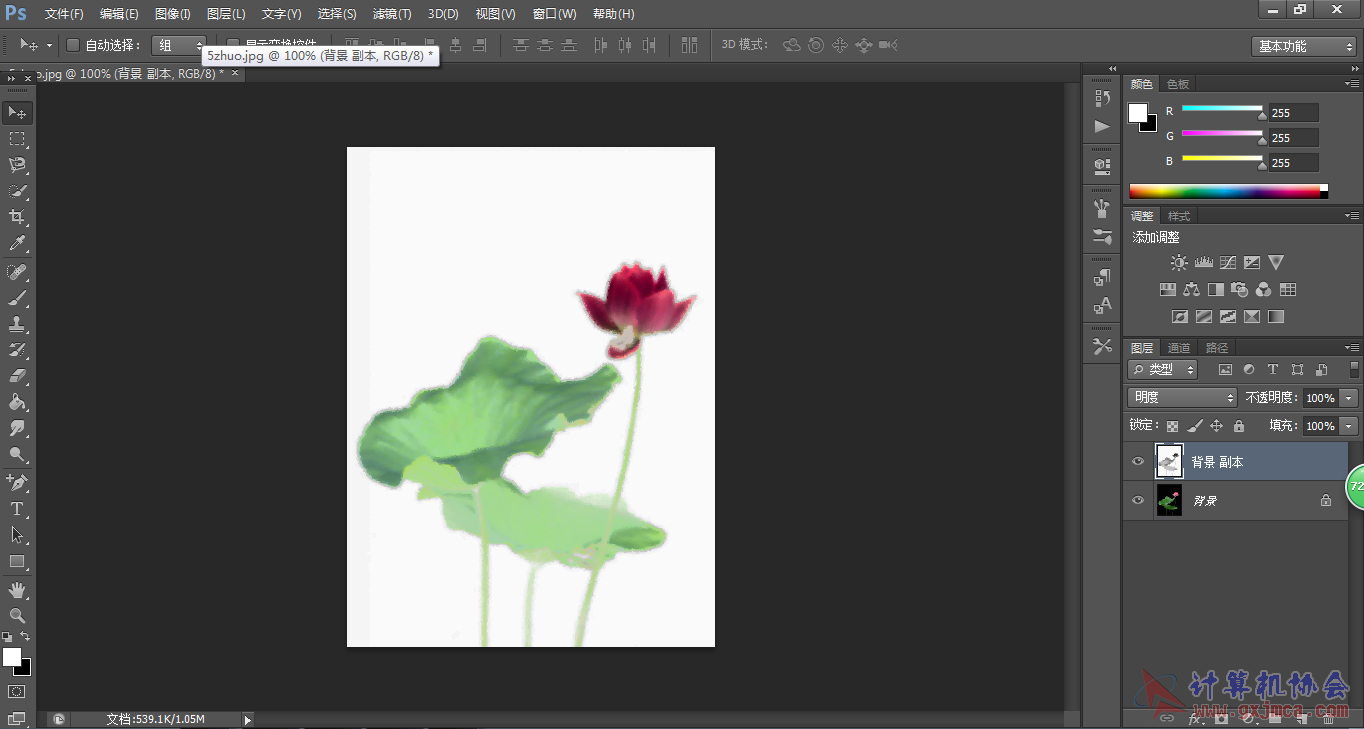Click the color spectrum ramp bar
The height and width of the screenshot is (729, 1364).
1224,191
